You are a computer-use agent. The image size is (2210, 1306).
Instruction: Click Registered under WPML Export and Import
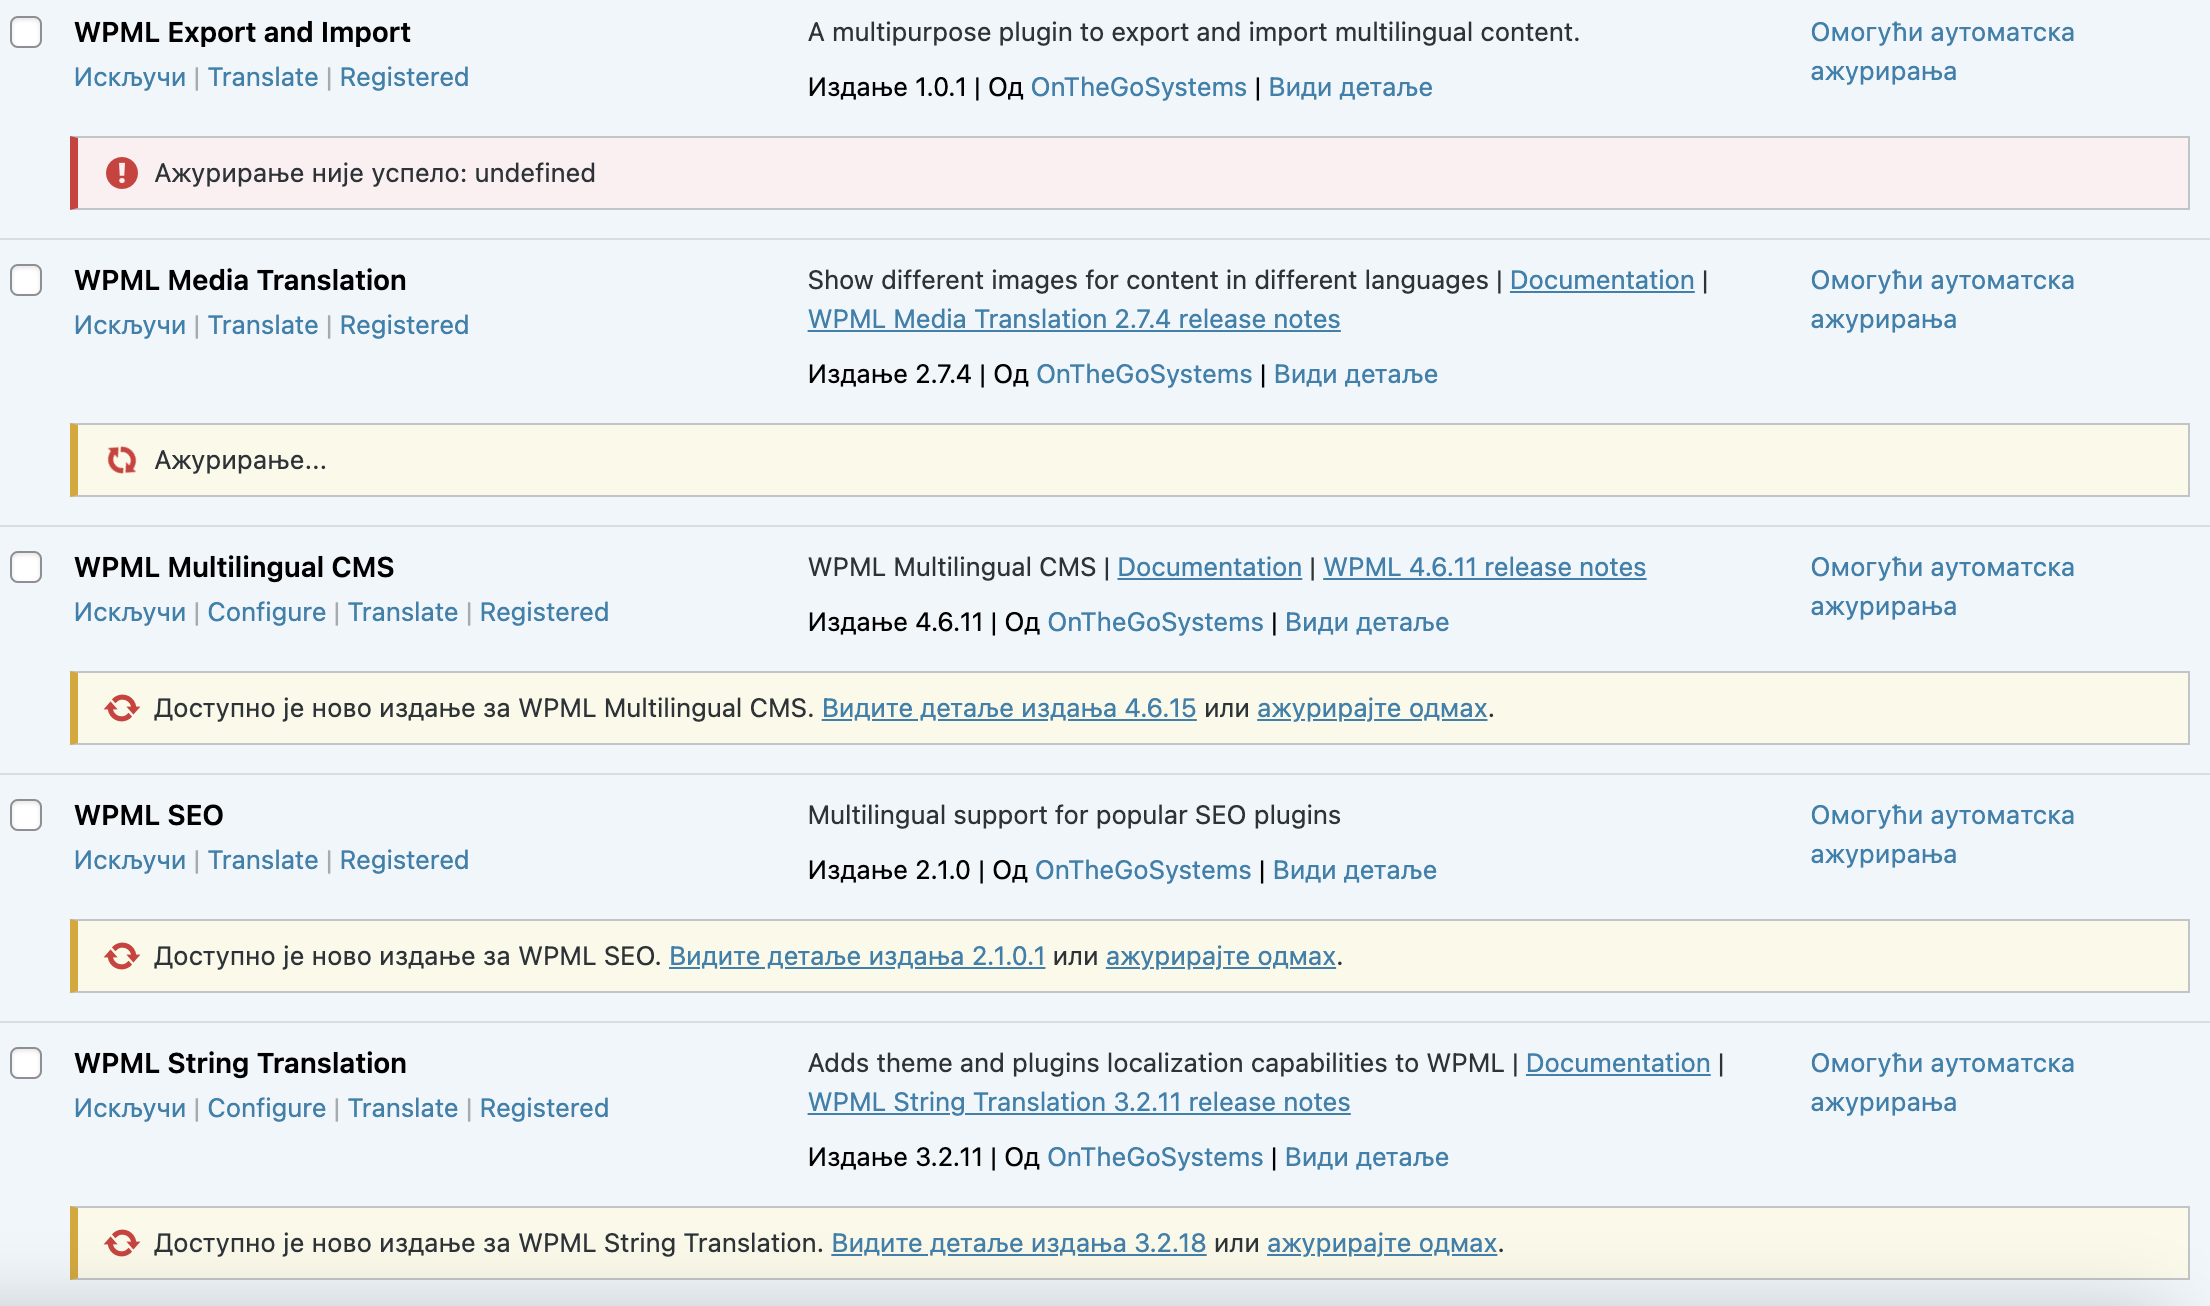[404, 77]
